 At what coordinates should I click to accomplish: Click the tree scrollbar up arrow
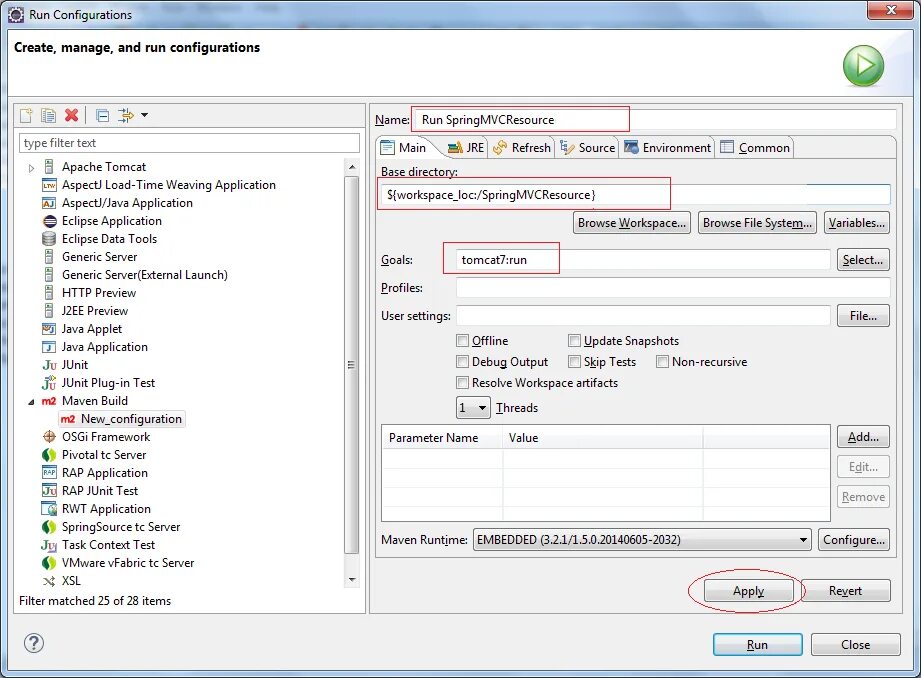tap(352, 167)
